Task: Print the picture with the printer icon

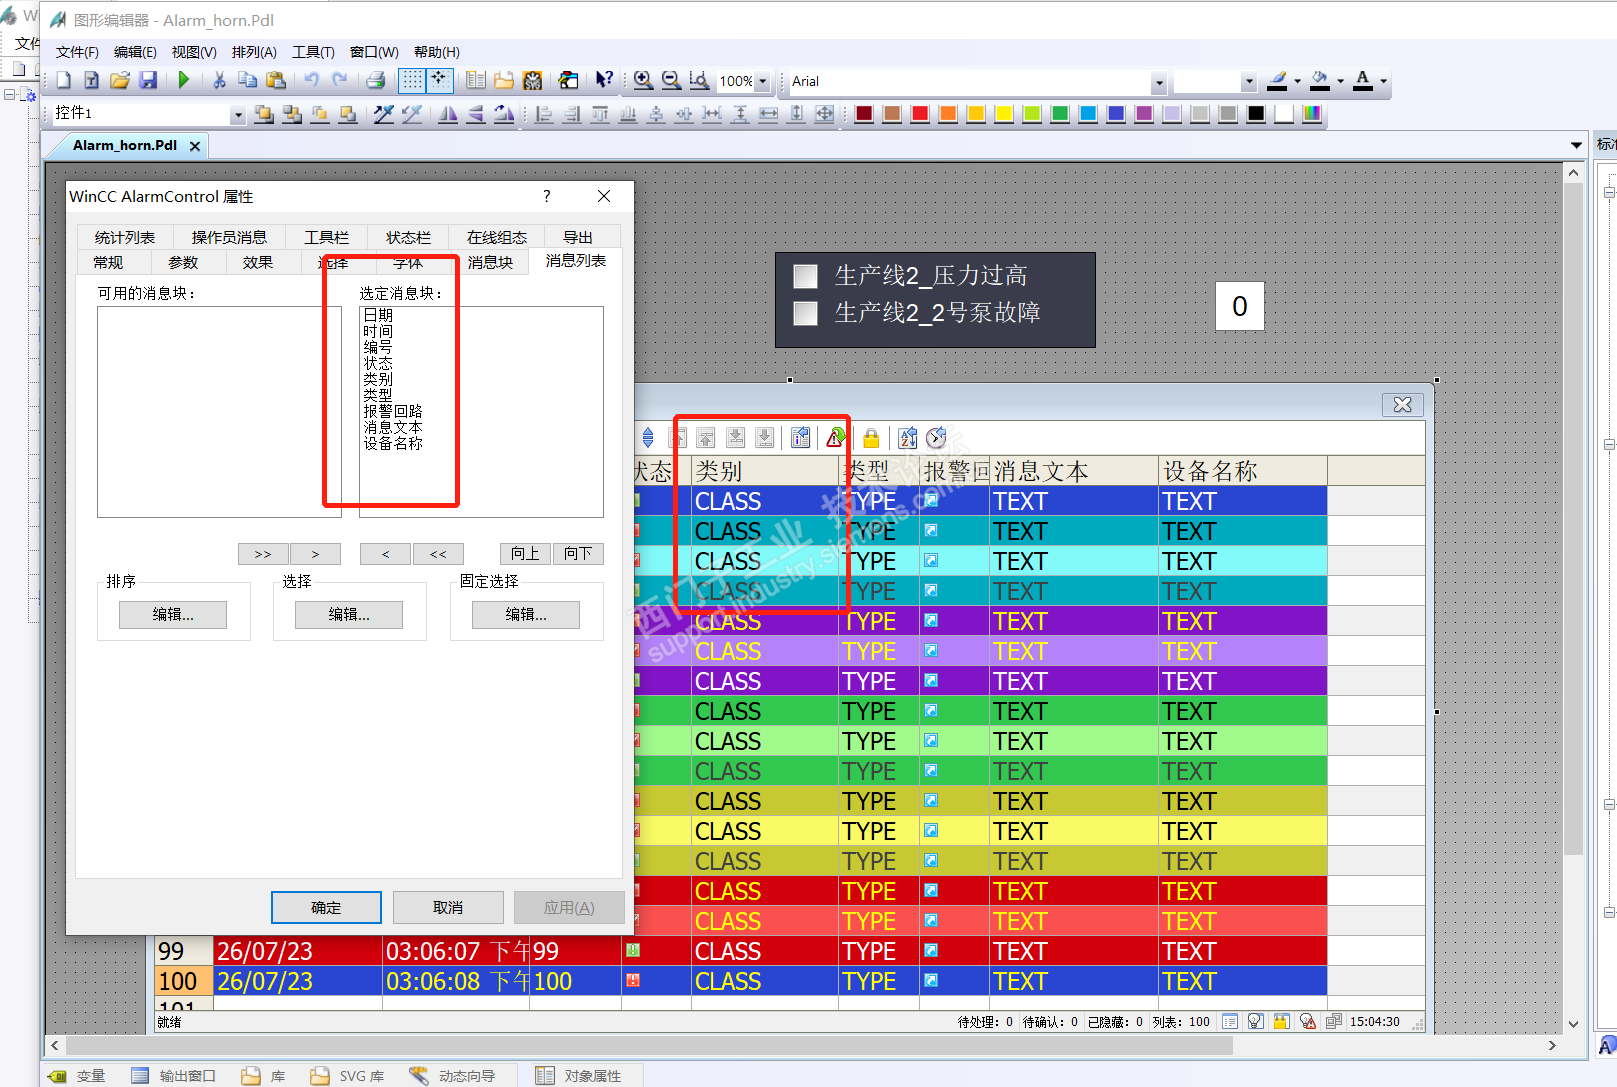Action: (376, 81)
